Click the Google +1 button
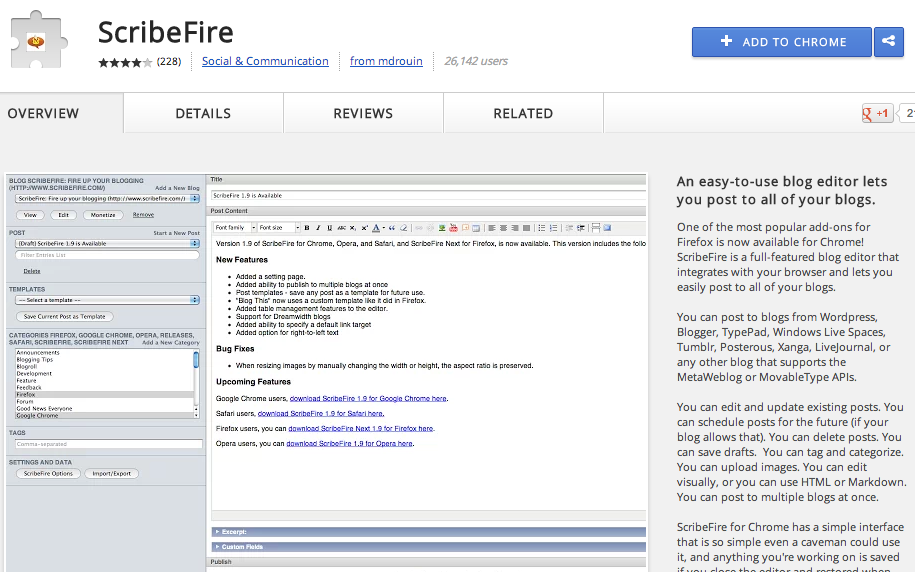 878,113
